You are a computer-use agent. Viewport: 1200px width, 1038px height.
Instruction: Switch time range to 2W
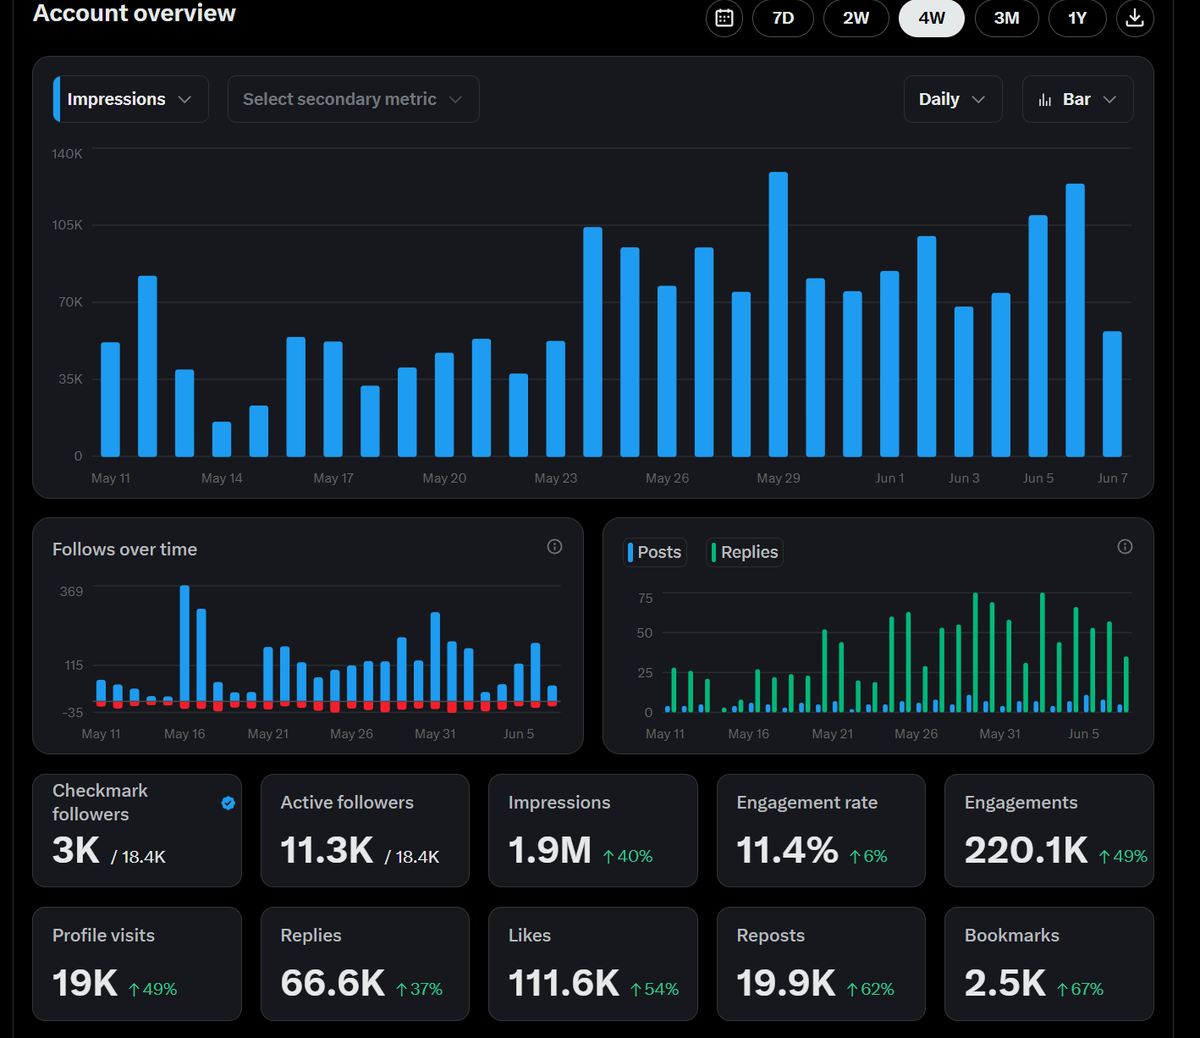click(856, 18)
